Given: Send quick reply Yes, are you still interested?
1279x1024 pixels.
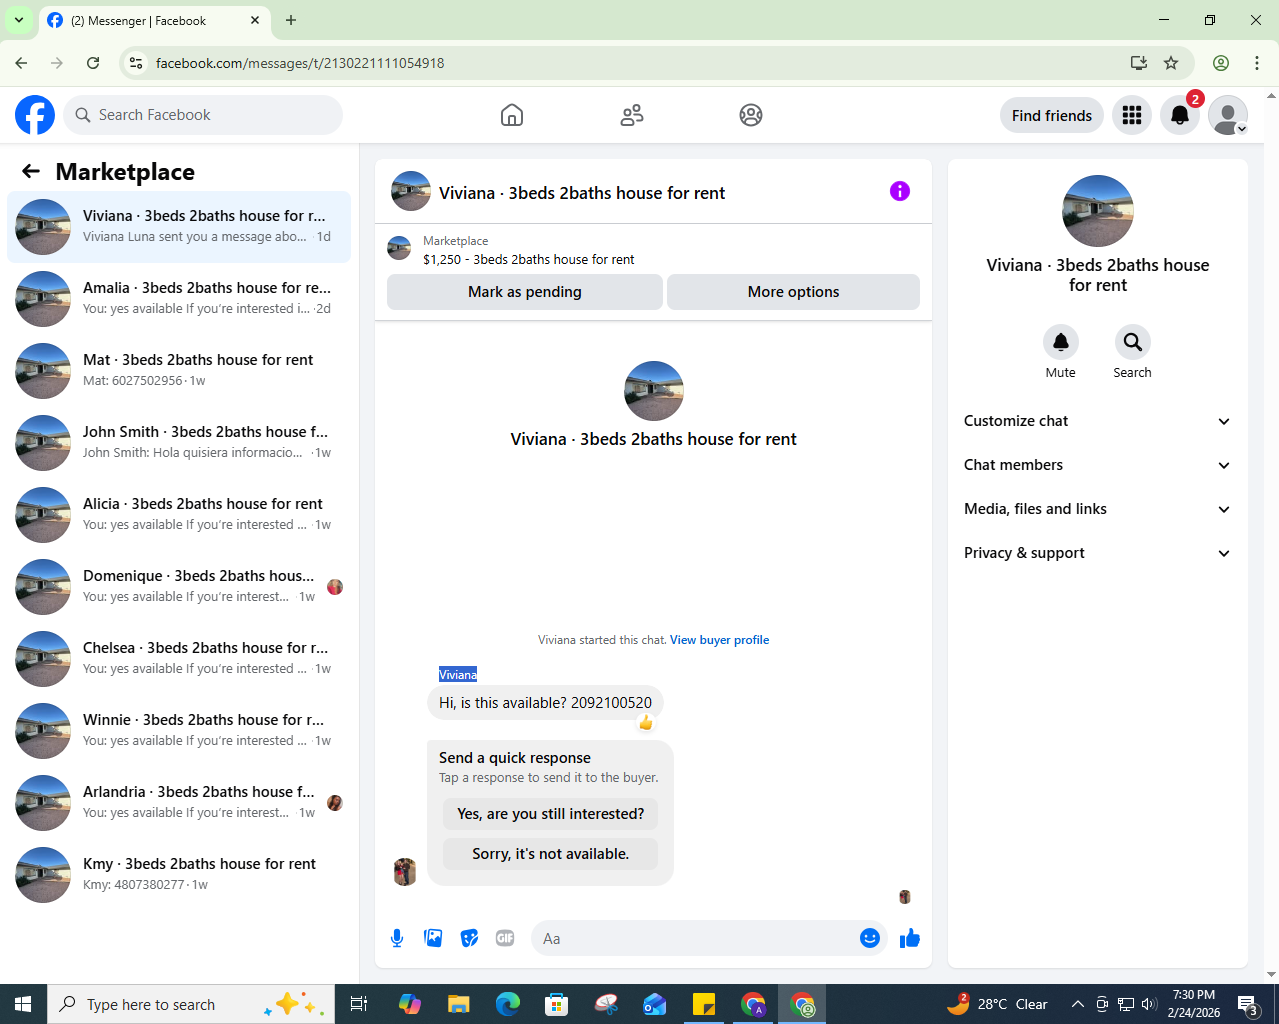Looking at the screenshot, I should [551, 814].
